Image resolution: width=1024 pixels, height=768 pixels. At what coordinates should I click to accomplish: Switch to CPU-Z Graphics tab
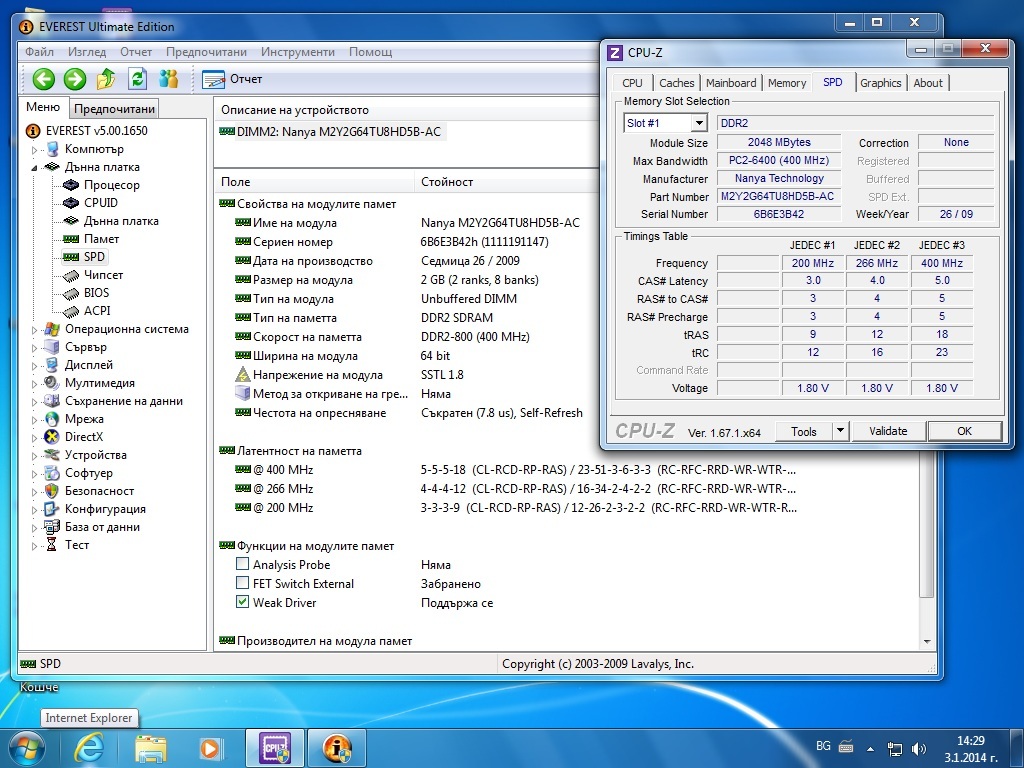880,83
